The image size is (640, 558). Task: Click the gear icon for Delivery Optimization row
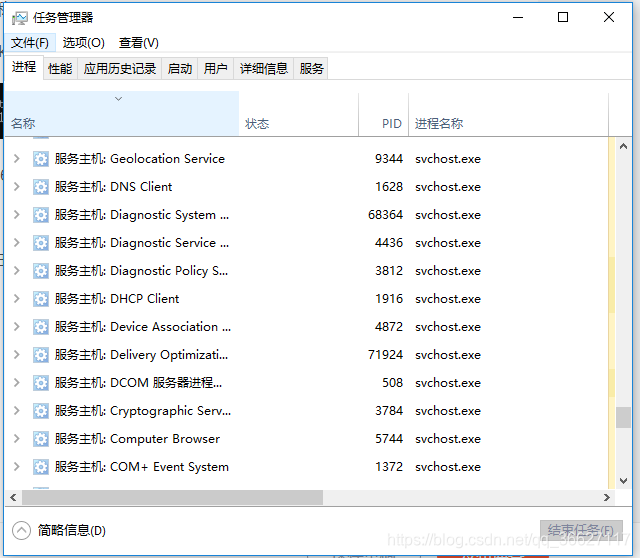coord(40,355)
